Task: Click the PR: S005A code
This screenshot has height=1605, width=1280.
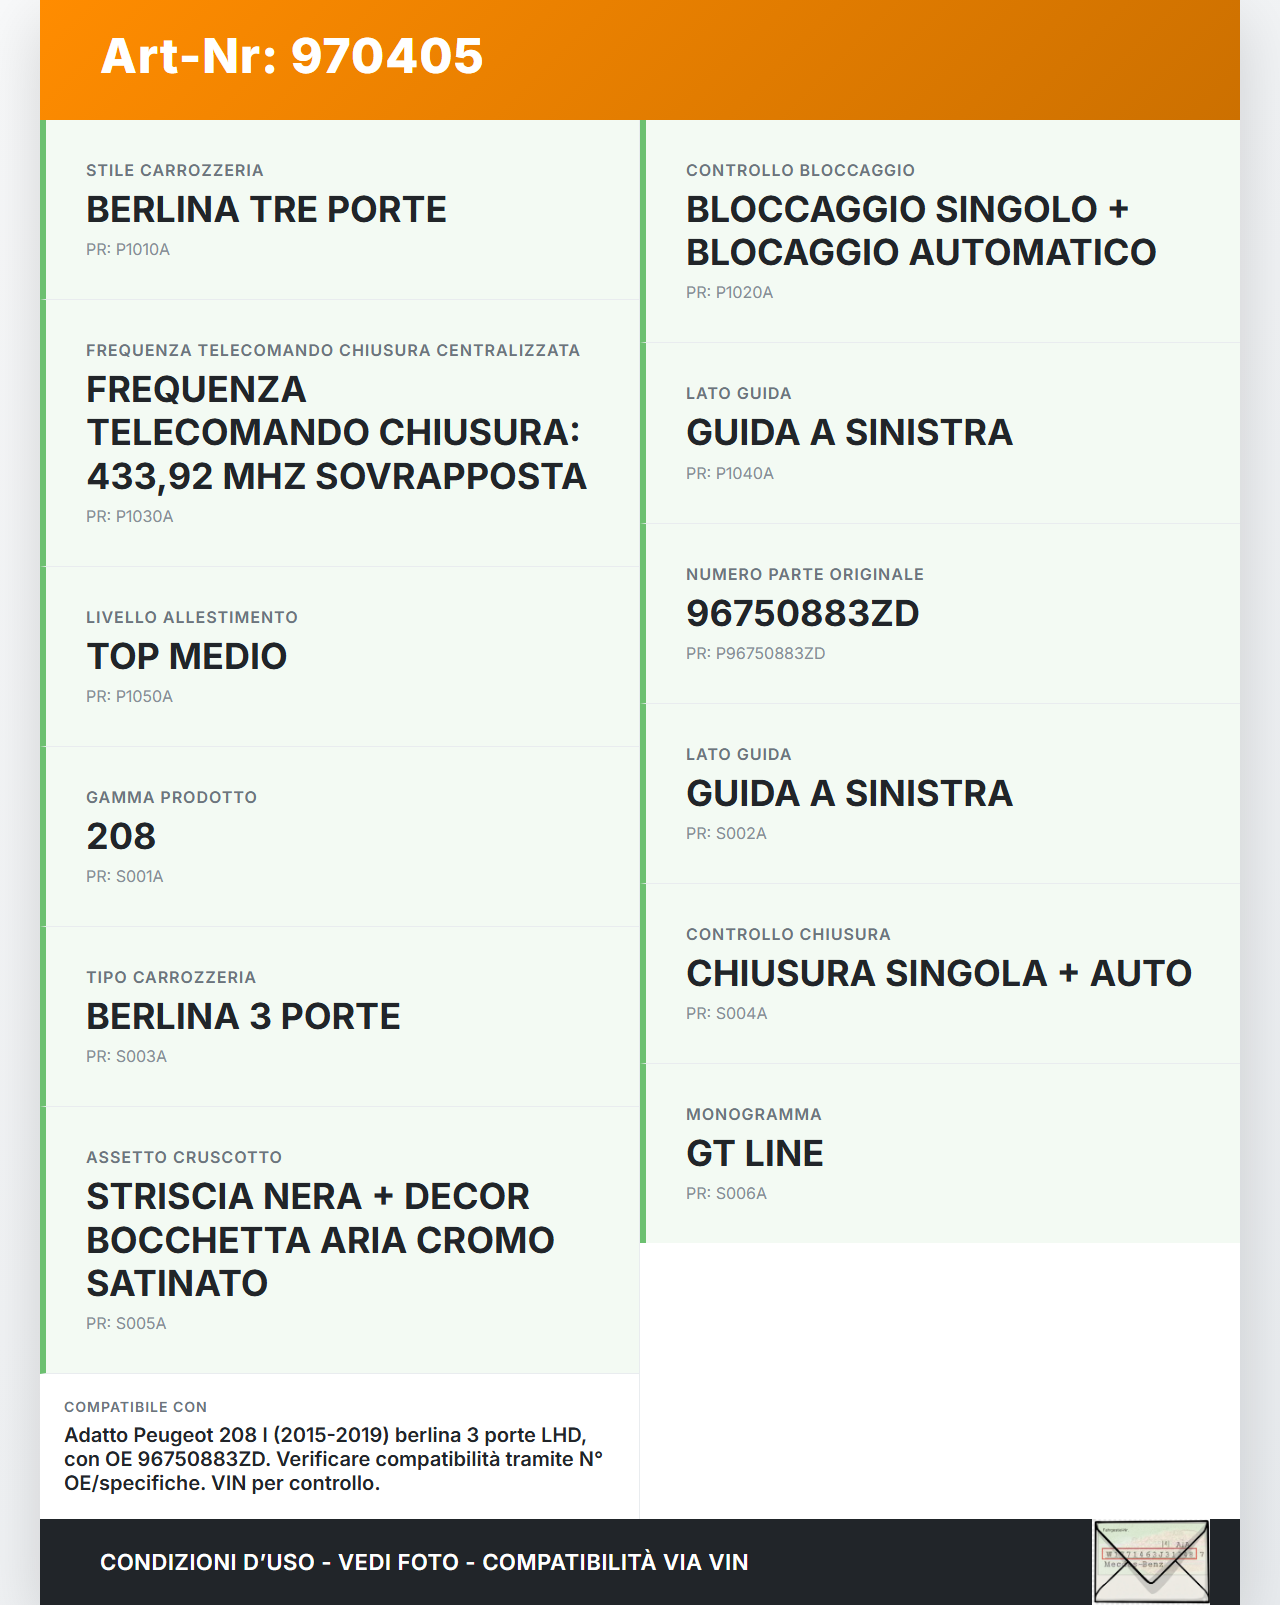Action: tap(126, 1323)
